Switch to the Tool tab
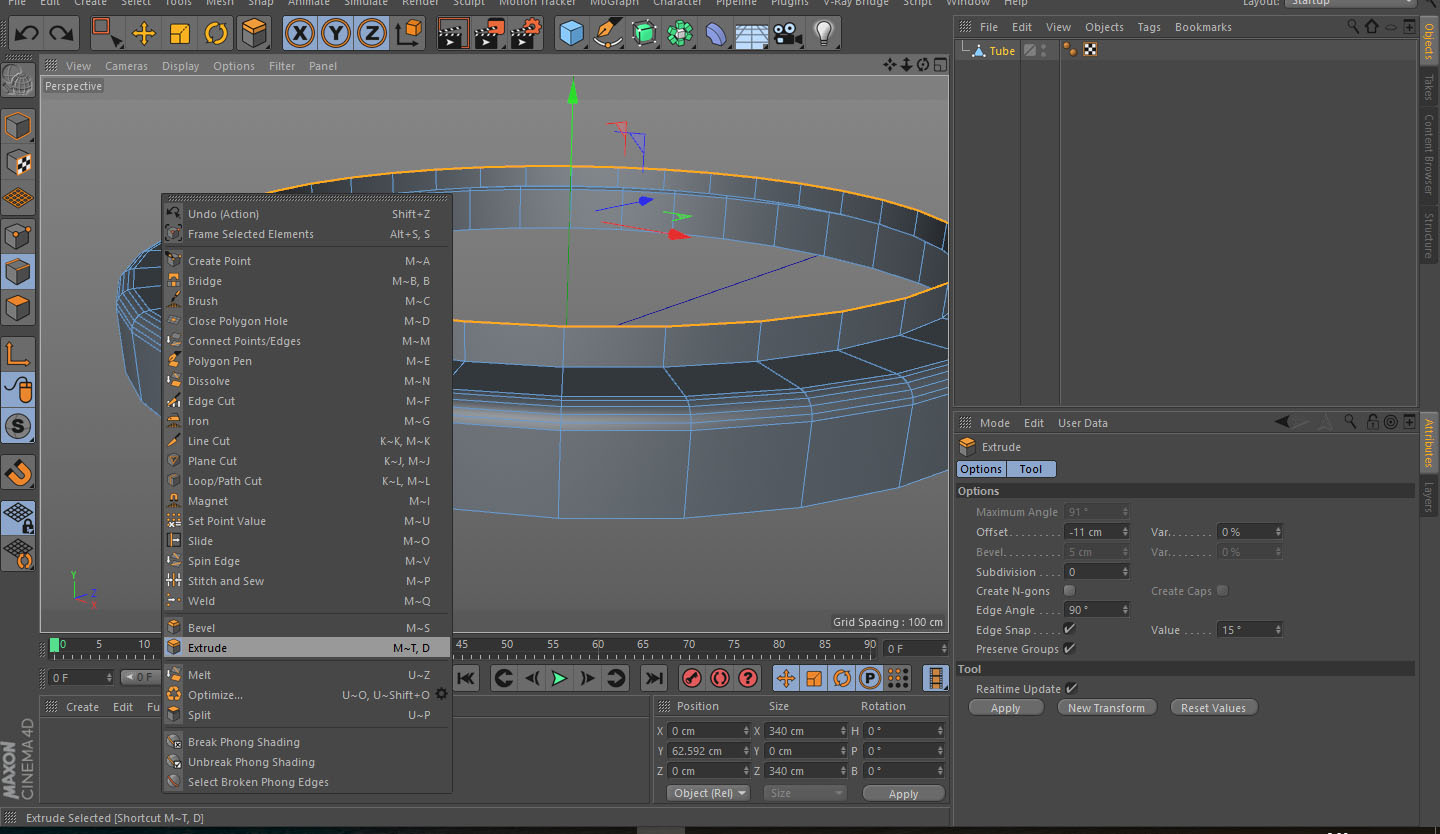1440x834 pixels. pyautogui.click(x=1030, y=469)
